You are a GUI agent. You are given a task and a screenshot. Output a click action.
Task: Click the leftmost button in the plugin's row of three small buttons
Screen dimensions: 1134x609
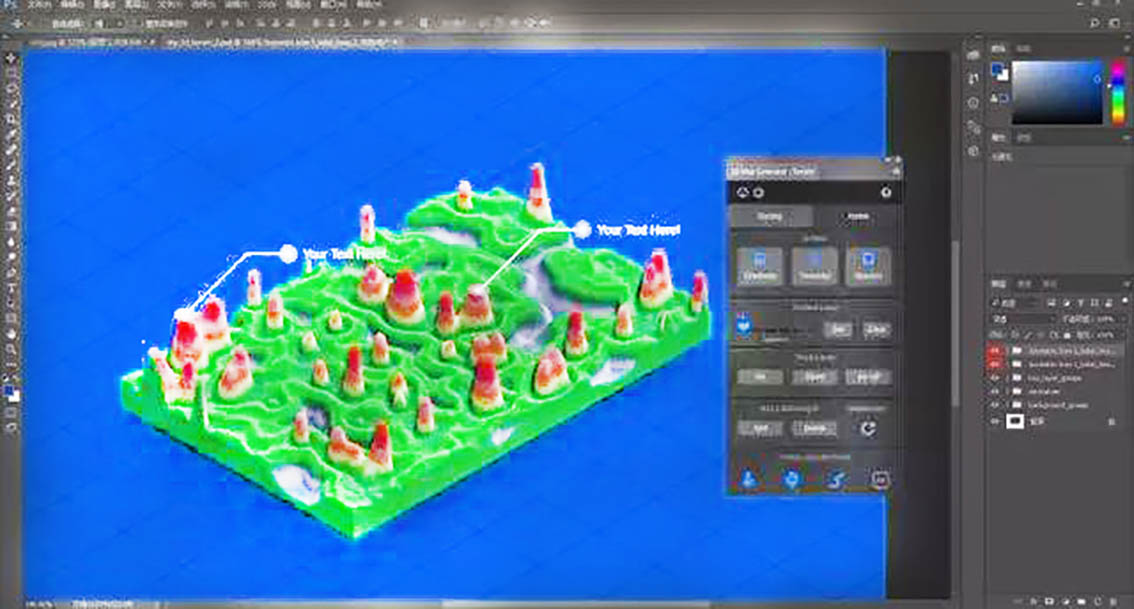[x=759, y=377]
